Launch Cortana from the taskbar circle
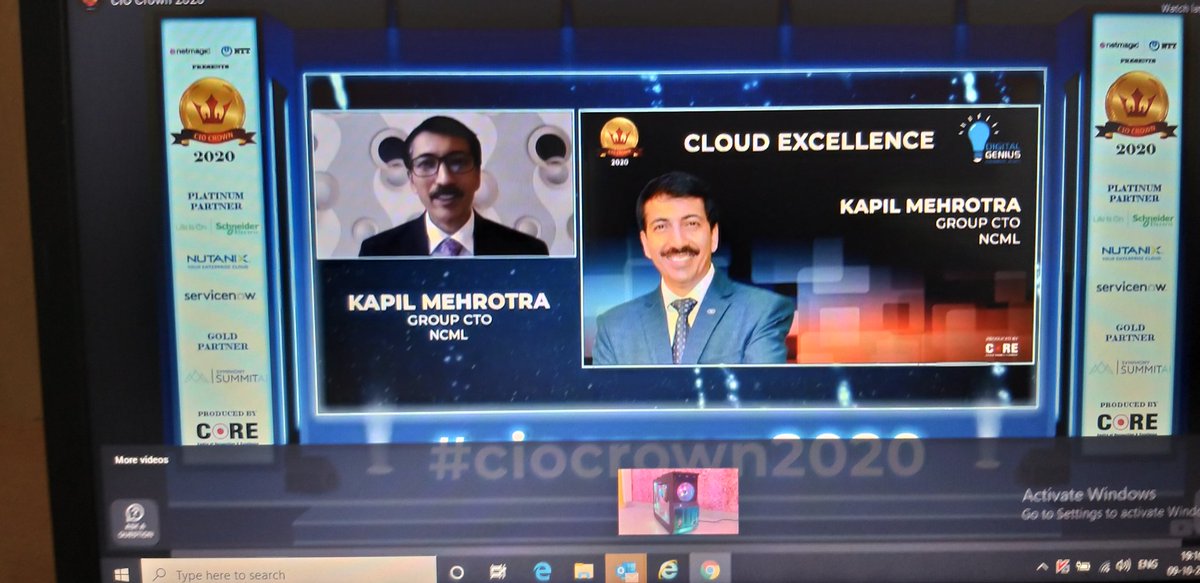The width and height of the screenshot is (1200, 583). point(456,573)
